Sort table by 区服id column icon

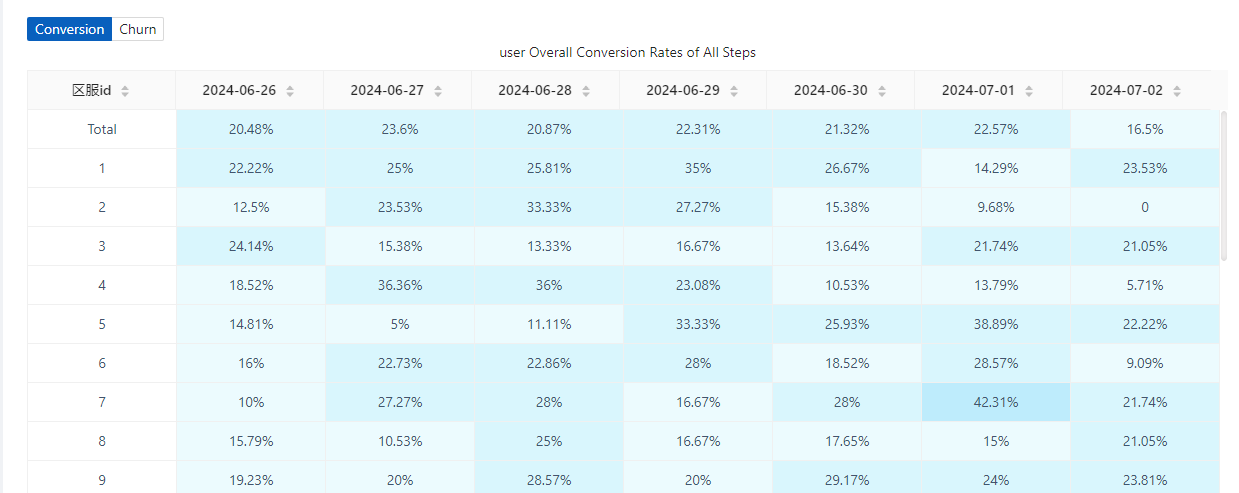125,91
